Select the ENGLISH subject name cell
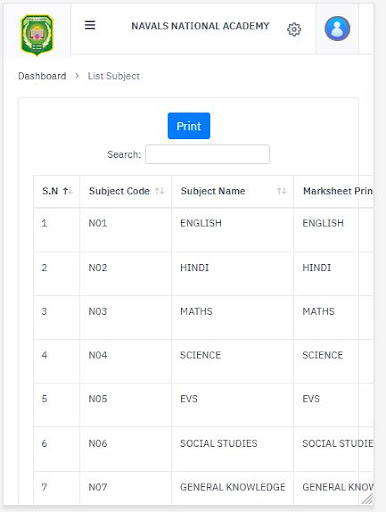 tap(201, 223)
